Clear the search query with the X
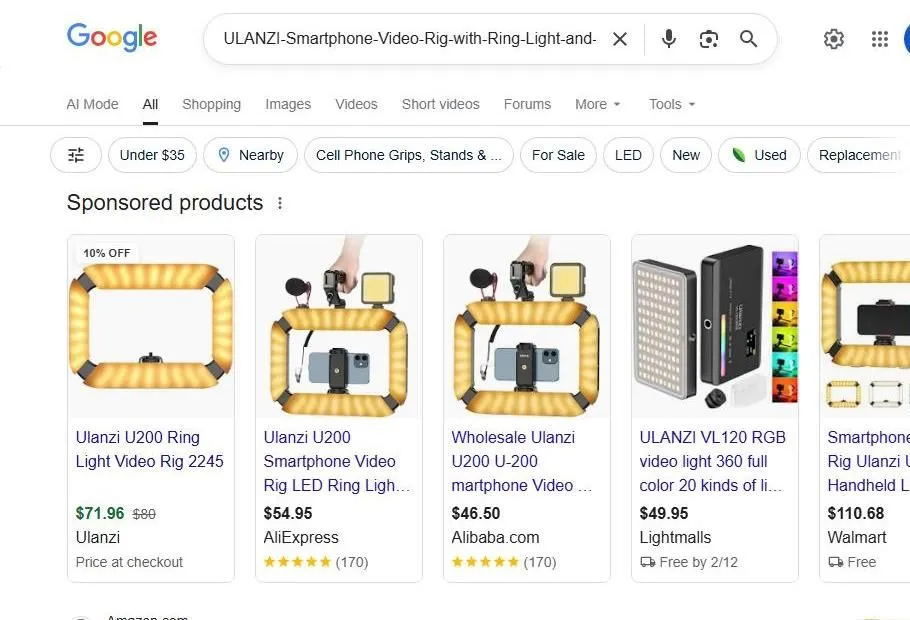The image size is (910, 620). (x=620, y=39)
